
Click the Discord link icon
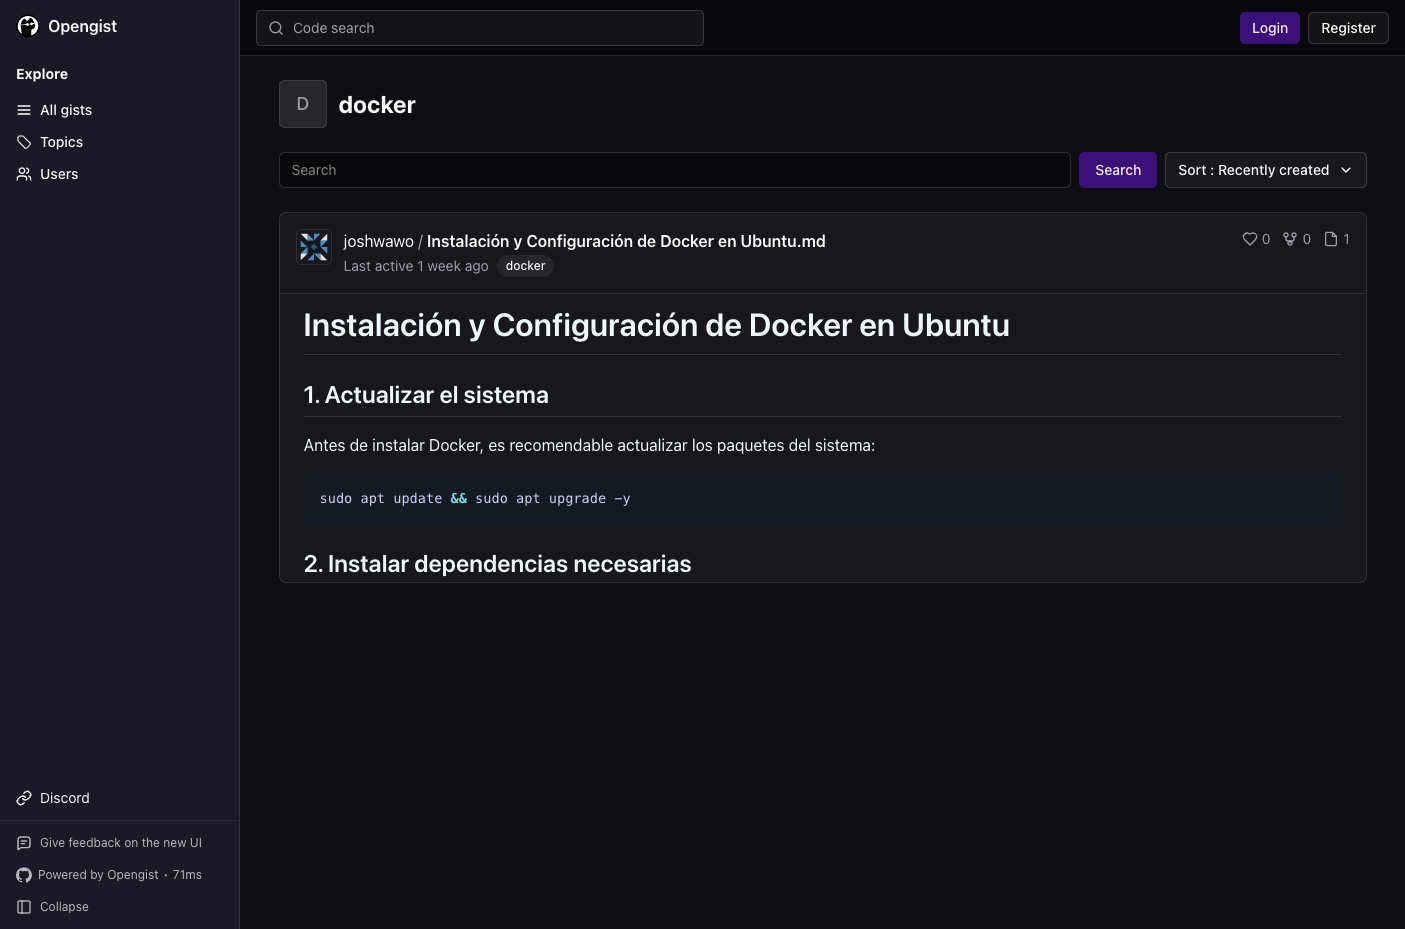click(24, 798)
